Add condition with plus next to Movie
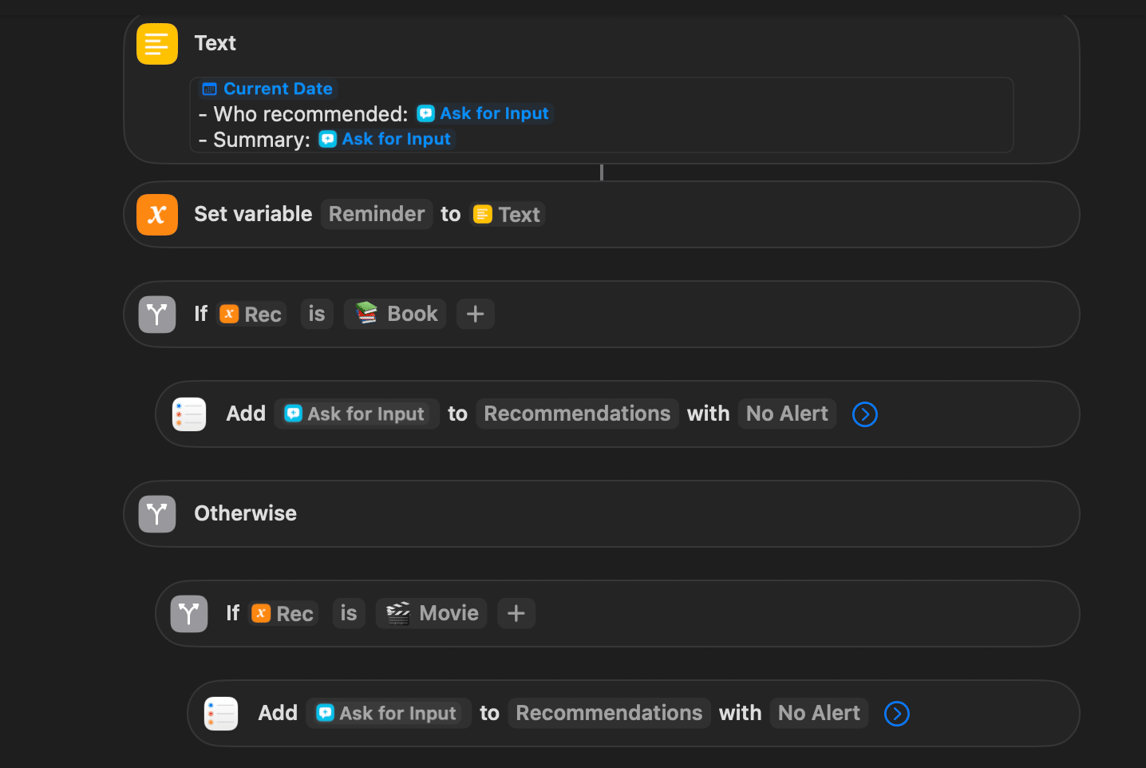 tap(516, 613)
